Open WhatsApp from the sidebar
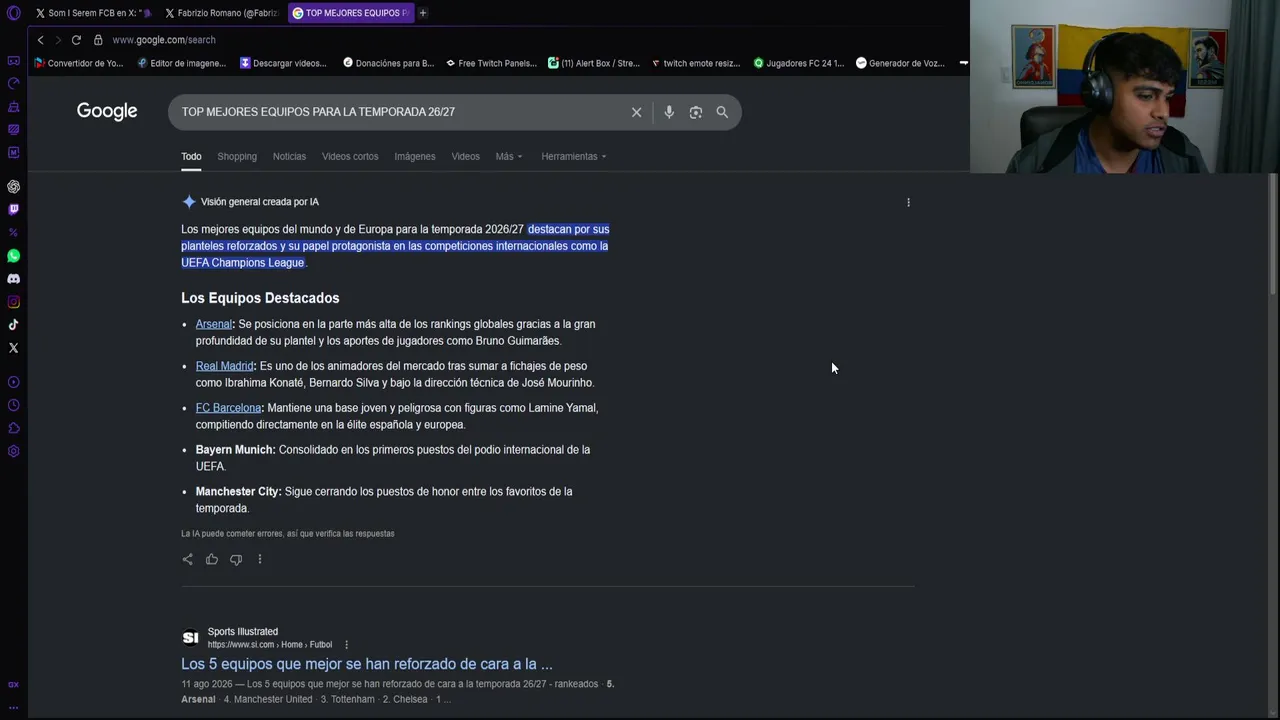1280x720 pixels. (13, 256)
